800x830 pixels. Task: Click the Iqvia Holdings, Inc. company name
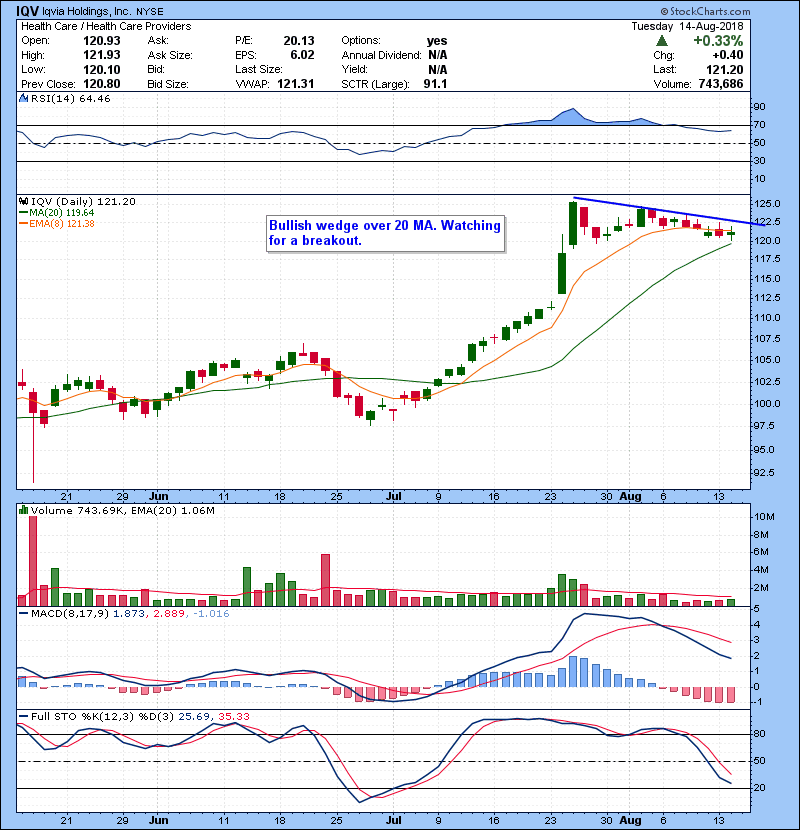pyautogui.click(x=87, y=12)
